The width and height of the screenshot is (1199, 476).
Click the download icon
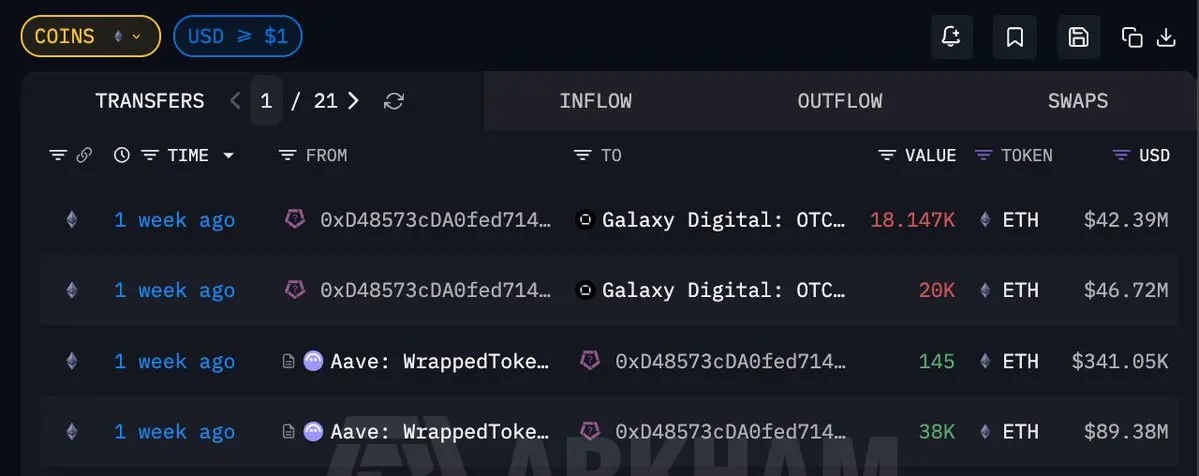pyautogui.click(x=1165, y=38)
